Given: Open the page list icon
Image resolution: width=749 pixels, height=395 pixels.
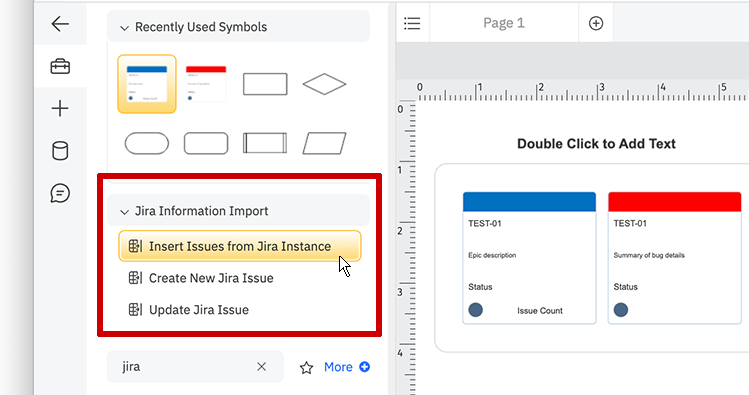Looking at the screenshot, I should [412, 23].
